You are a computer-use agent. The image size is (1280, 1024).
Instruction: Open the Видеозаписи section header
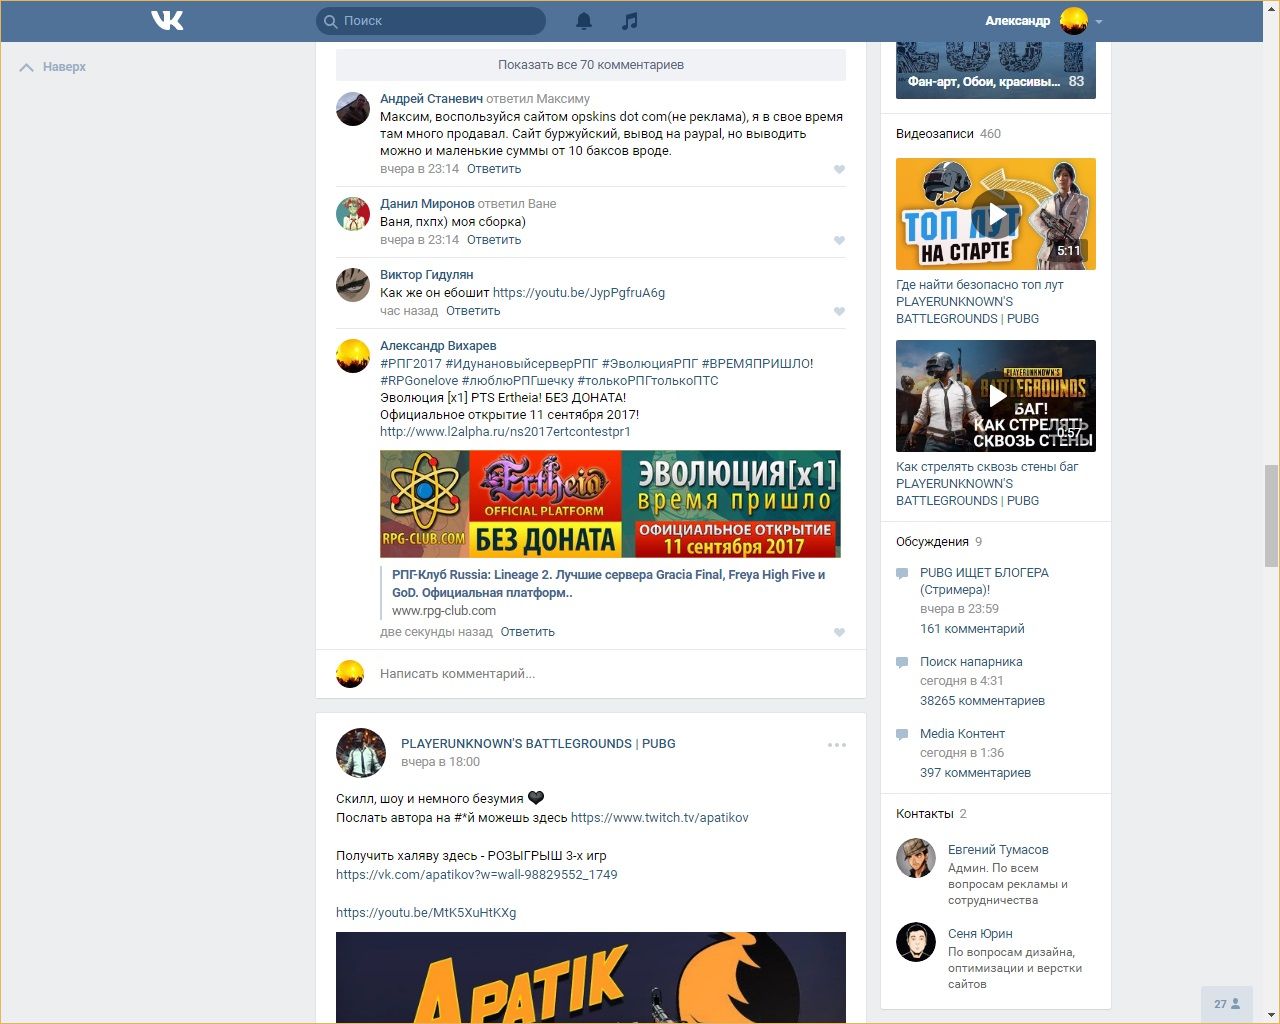coord(948,134)
